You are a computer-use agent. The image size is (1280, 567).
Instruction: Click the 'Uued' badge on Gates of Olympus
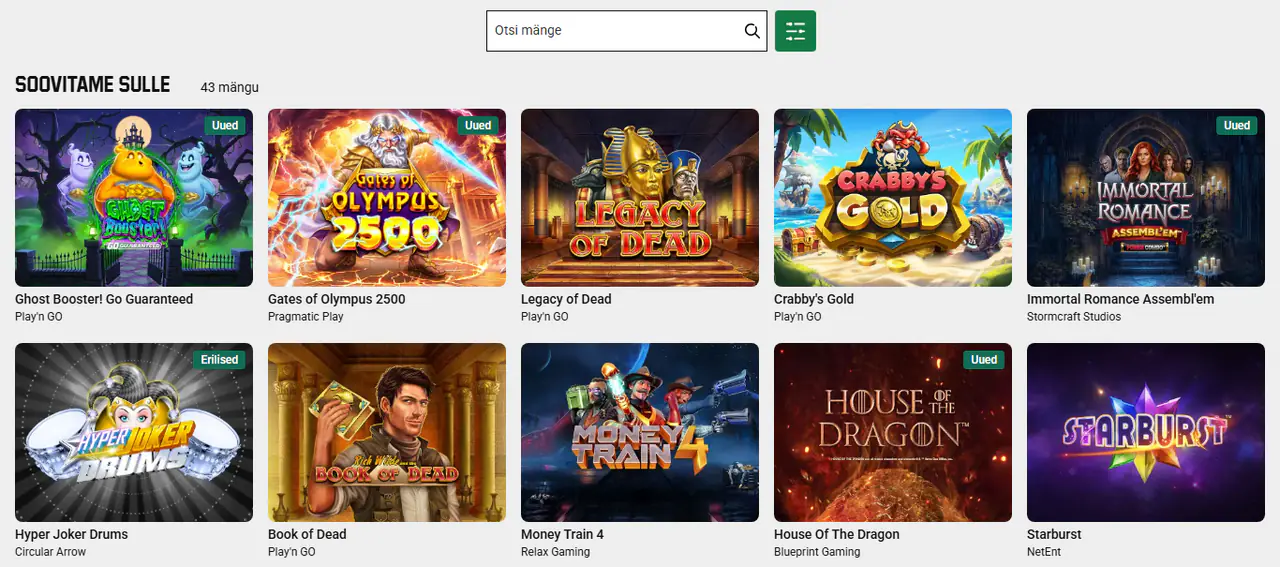click(478, 125)
